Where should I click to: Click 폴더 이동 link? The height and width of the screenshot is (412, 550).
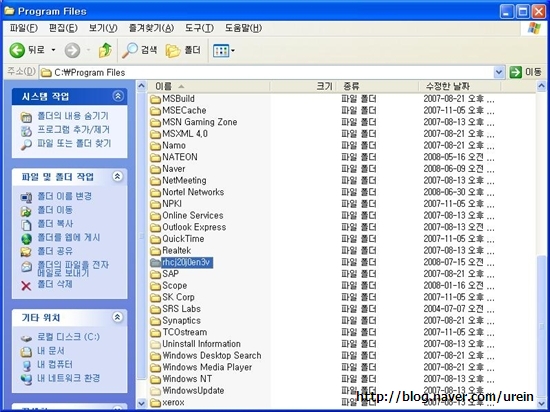coord(55,210)
